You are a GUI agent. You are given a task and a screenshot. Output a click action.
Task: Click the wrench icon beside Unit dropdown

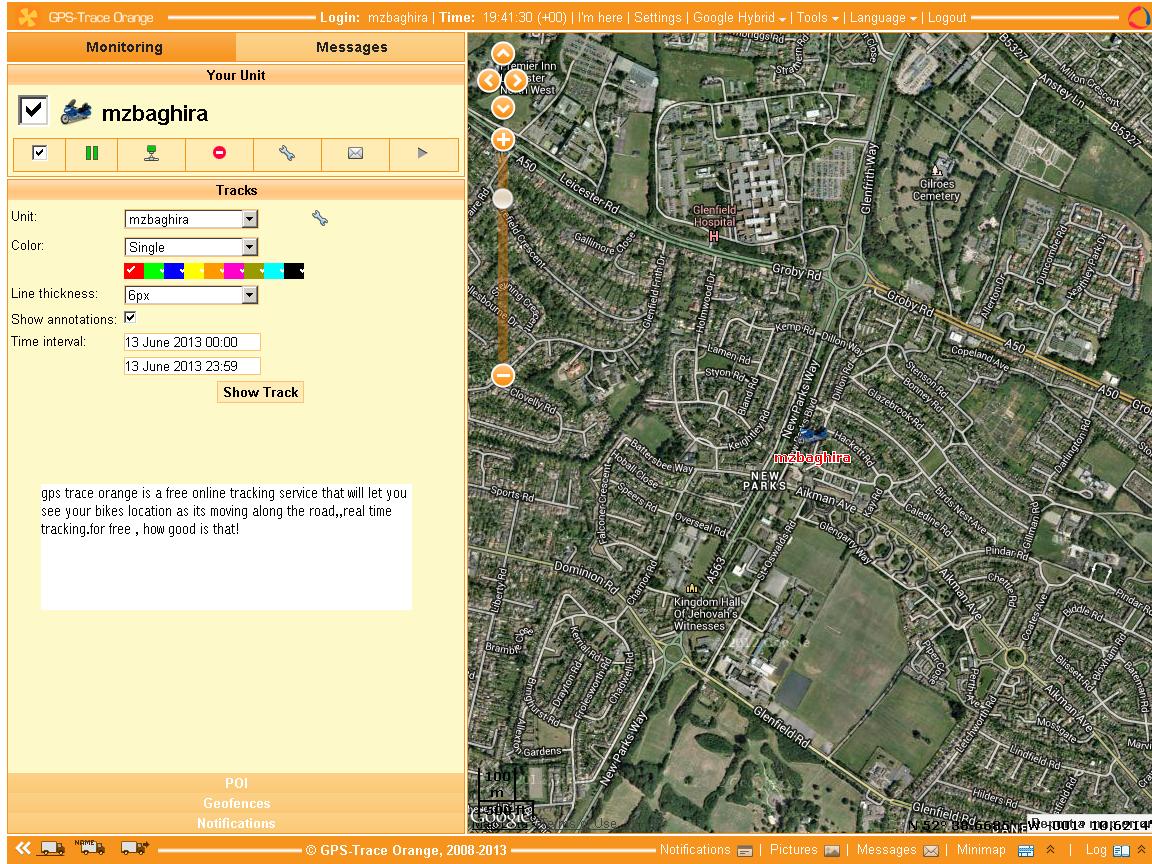(320, 217)
